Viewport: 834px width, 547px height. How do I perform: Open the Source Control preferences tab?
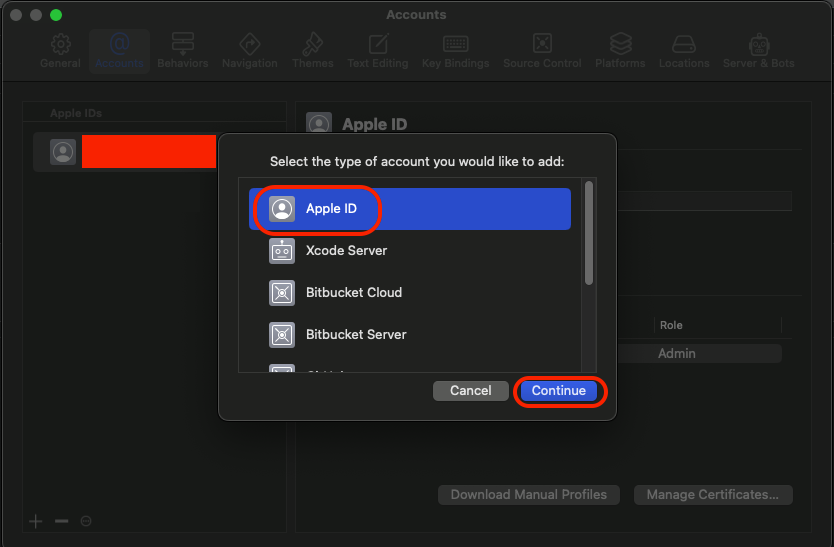(x=542, y=51)
